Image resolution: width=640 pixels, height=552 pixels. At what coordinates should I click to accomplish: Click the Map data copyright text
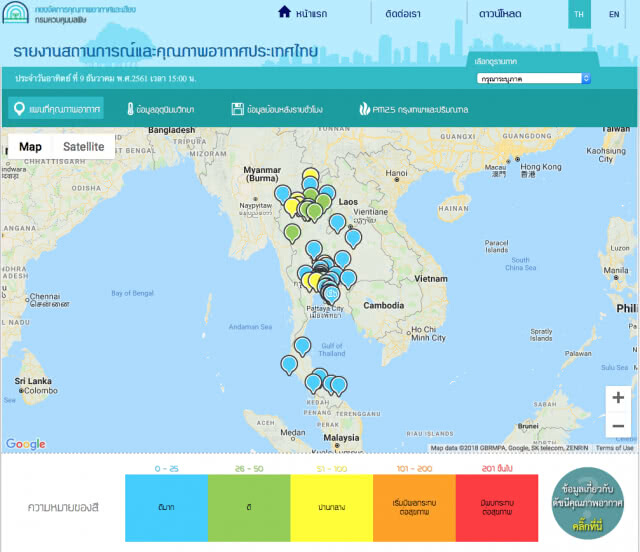click(509, 448)
